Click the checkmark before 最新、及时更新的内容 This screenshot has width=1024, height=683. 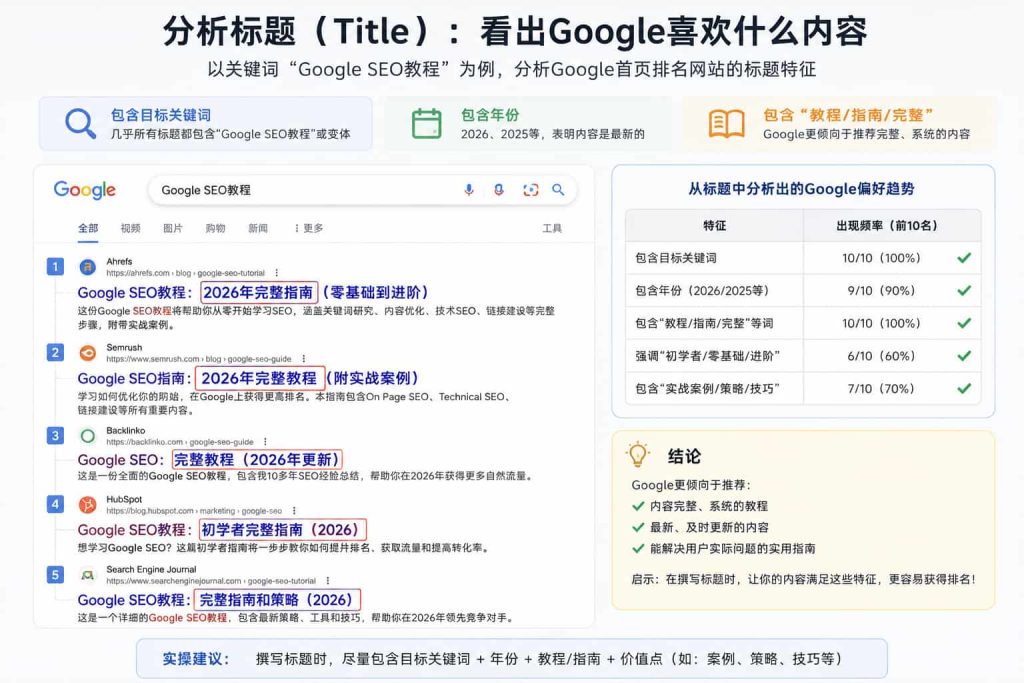[638, 527]
